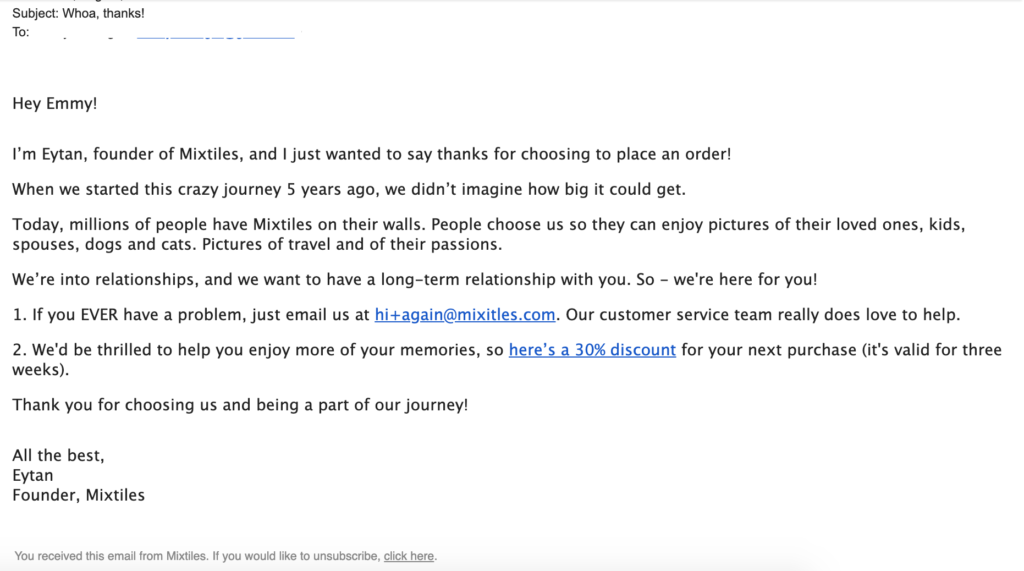Click the "Founder, Mixtiles" signature line
Viewport: 1024px width, 571px height.
[78, 495]
